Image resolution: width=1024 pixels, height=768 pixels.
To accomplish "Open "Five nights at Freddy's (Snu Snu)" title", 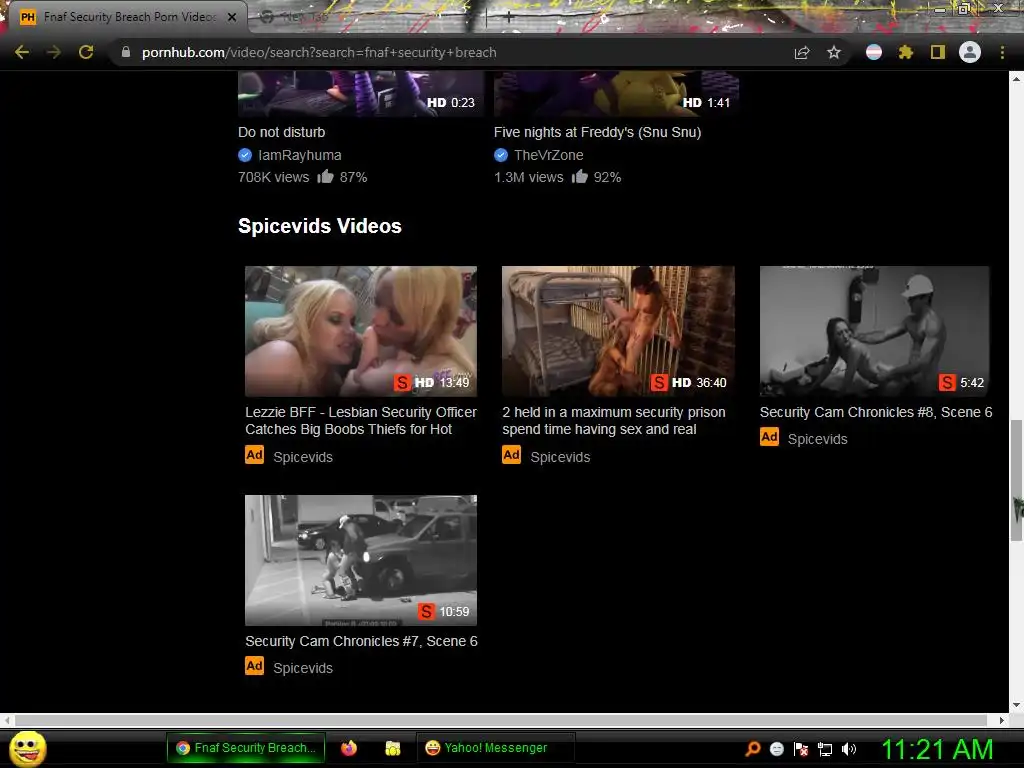I will [598, 132].
